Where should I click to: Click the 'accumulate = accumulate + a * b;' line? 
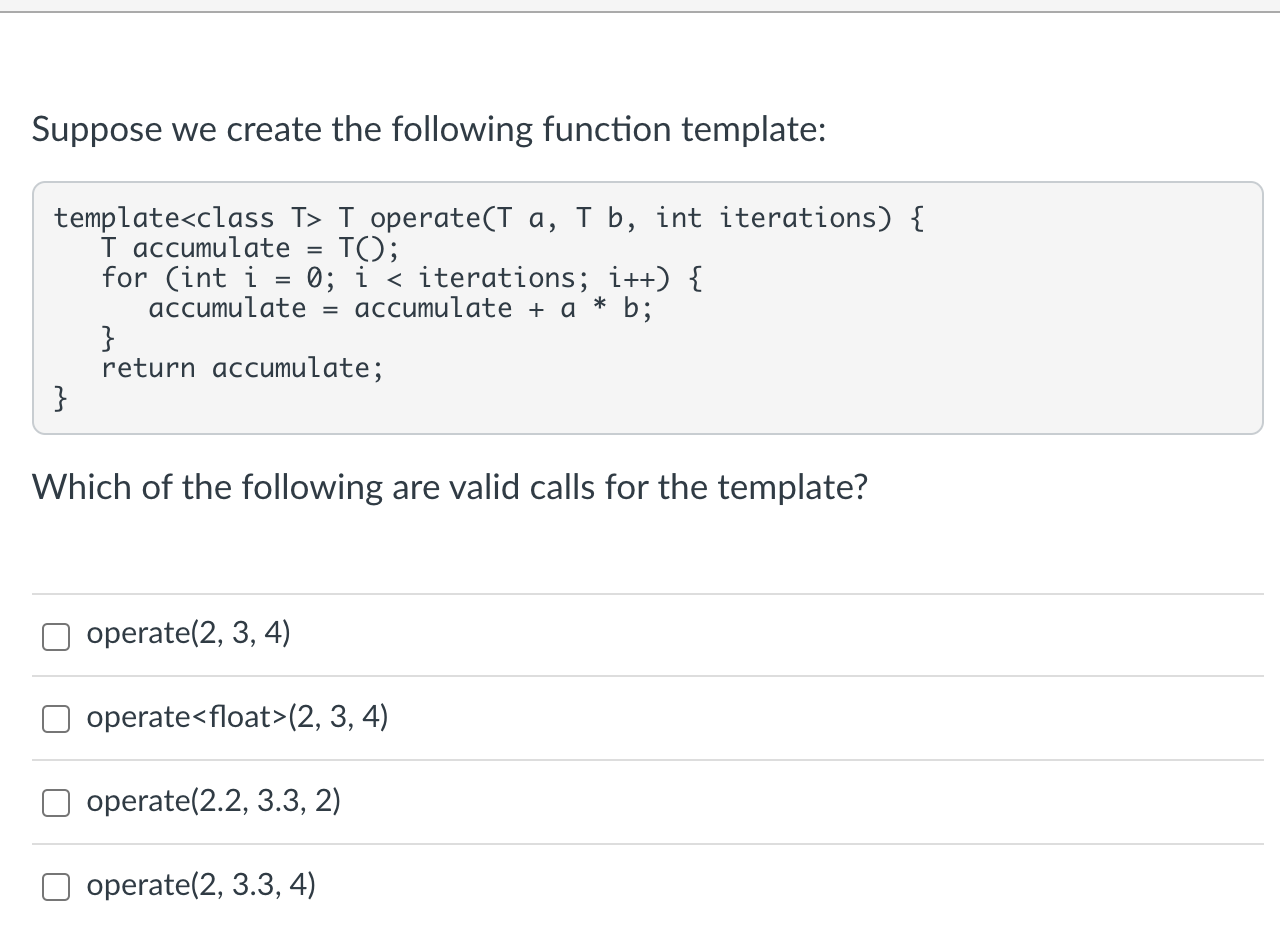(x=401, y=308)
